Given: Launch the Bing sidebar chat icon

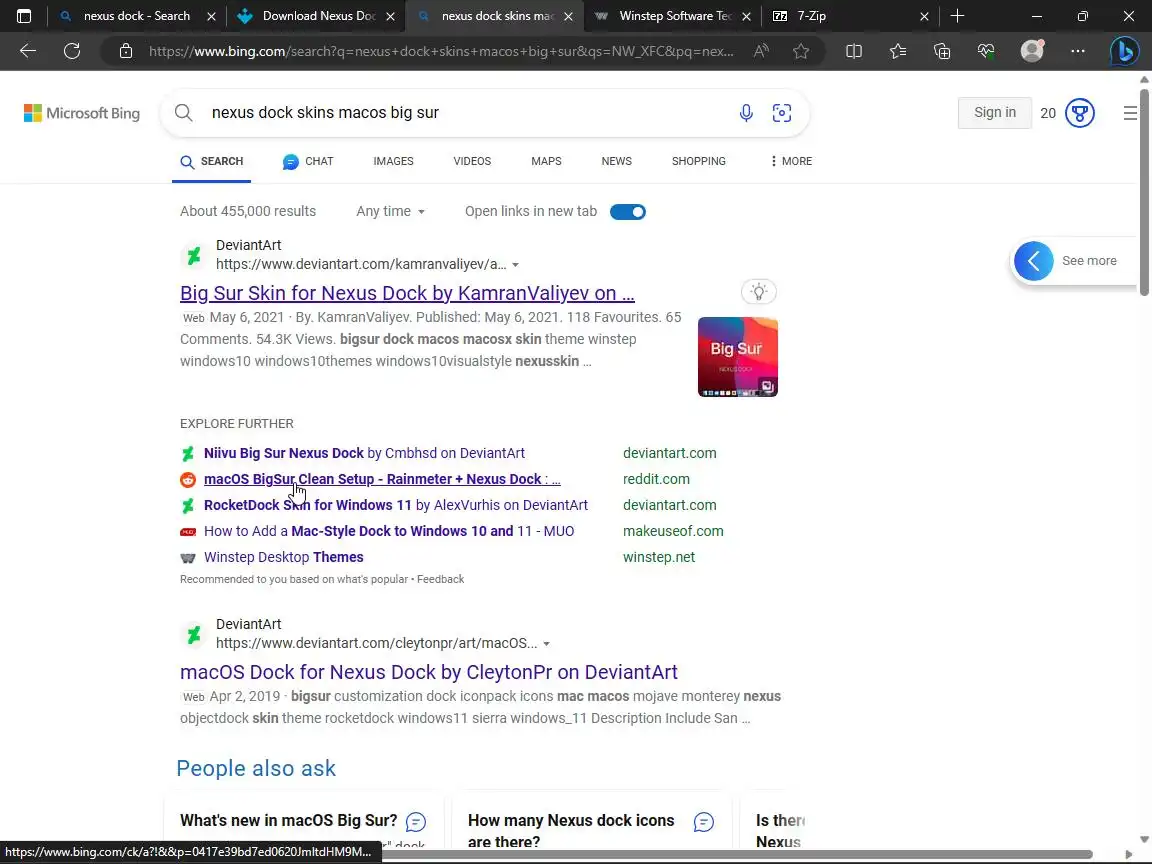Looking at the screenshot, I should click(x=1123, y=51).
